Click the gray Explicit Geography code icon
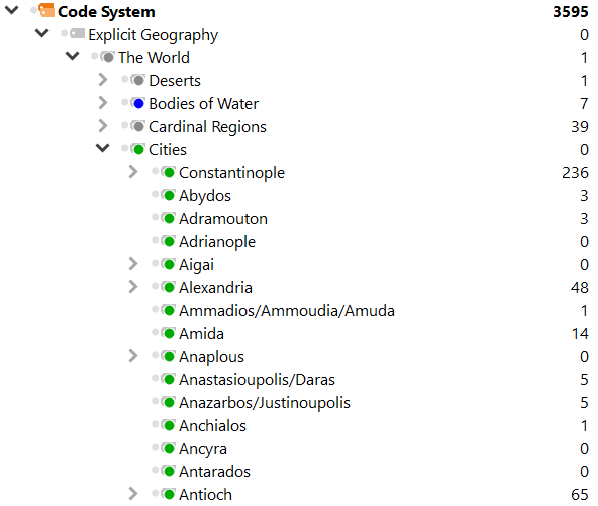Viewport: 598px width, 506px height. point(77,34)
